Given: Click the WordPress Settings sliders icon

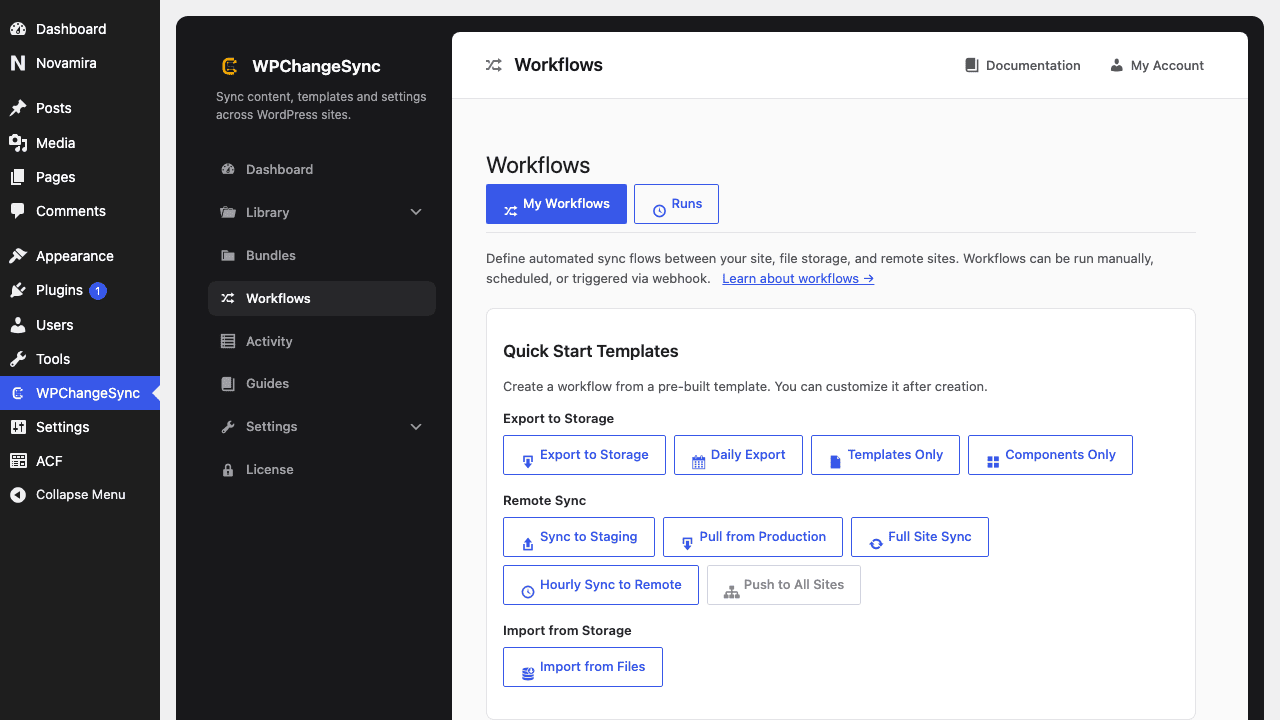Looking at the screenshot, I should (x=18, y=427).
